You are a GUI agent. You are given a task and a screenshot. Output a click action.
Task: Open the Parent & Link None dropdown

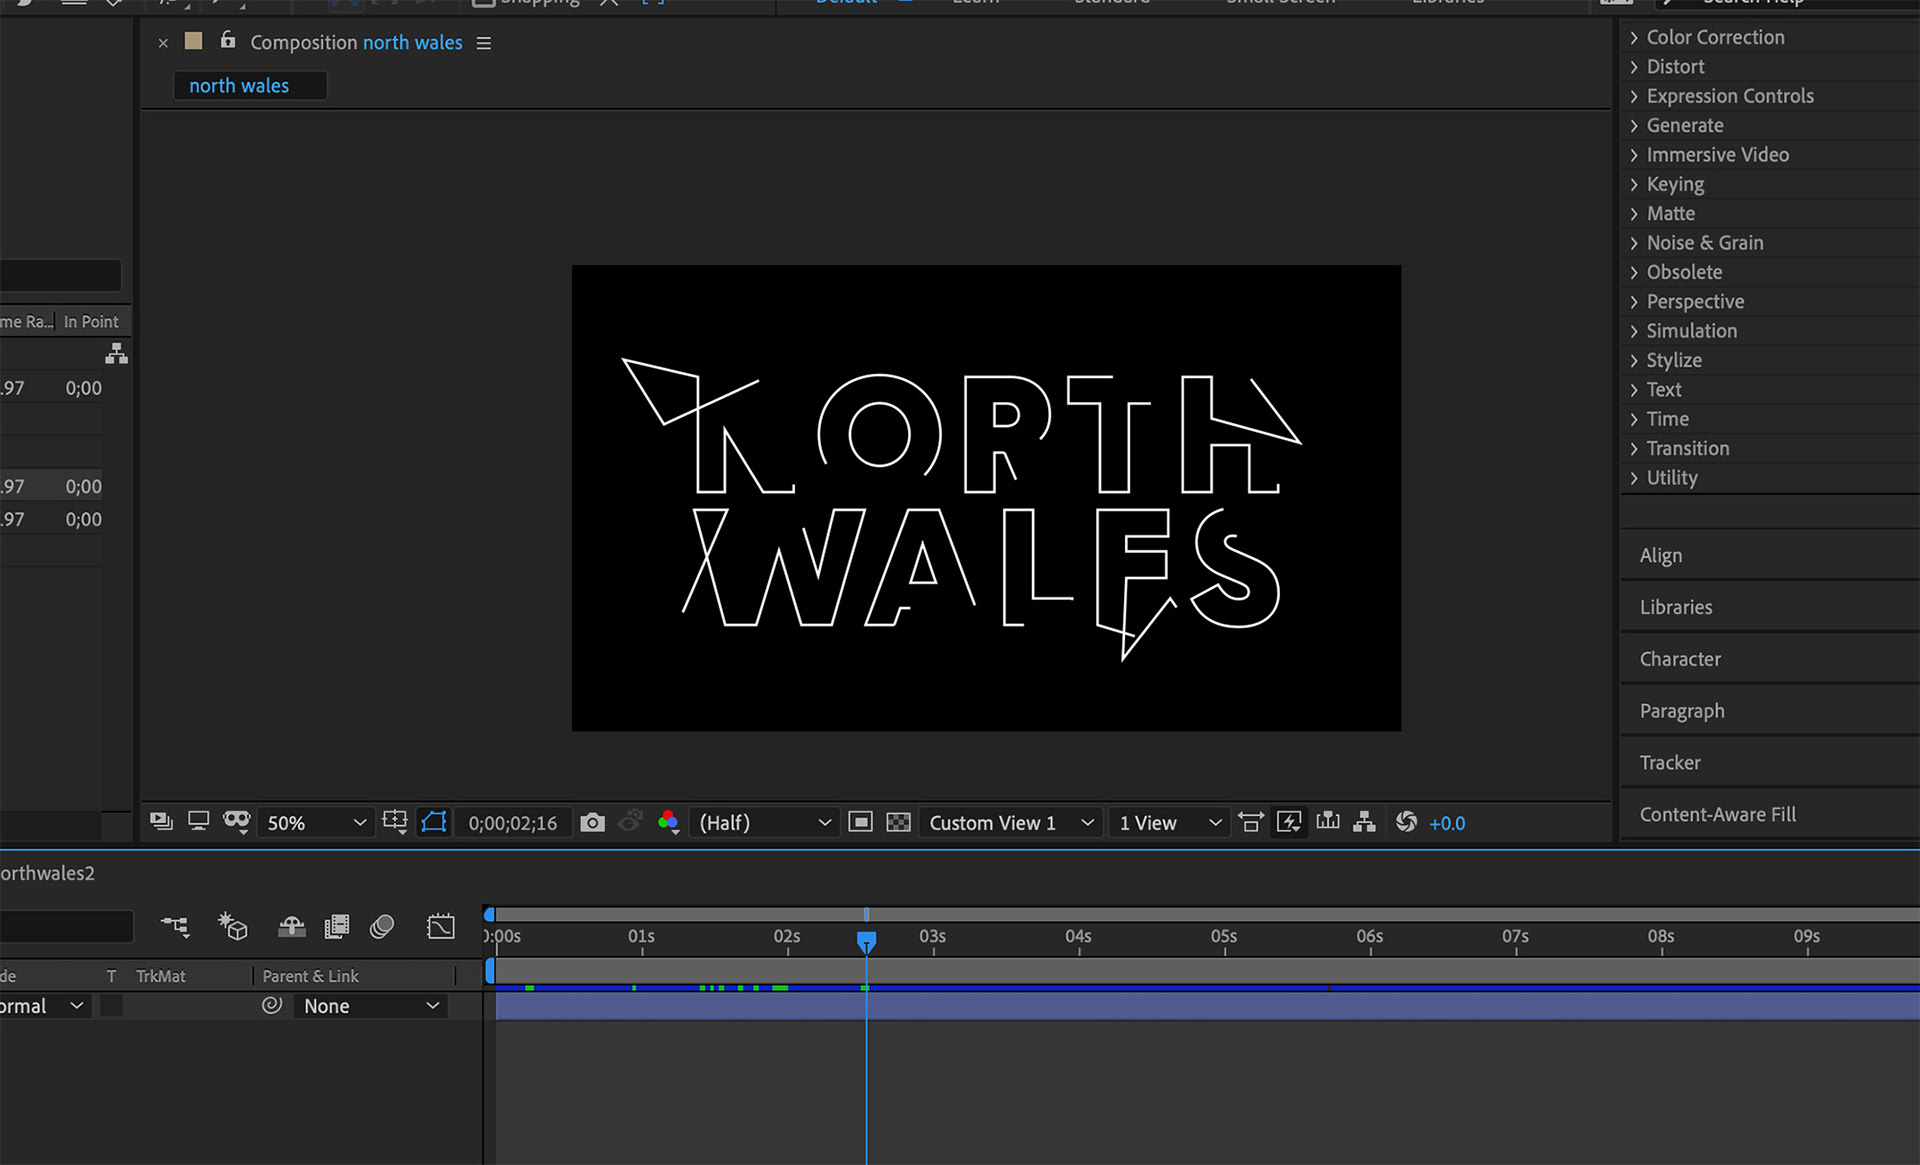click(371, 1006)
